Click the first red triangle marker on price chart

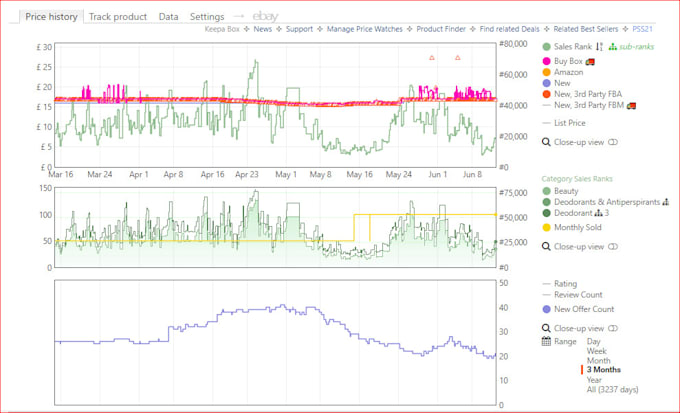[x=431, y=59]
